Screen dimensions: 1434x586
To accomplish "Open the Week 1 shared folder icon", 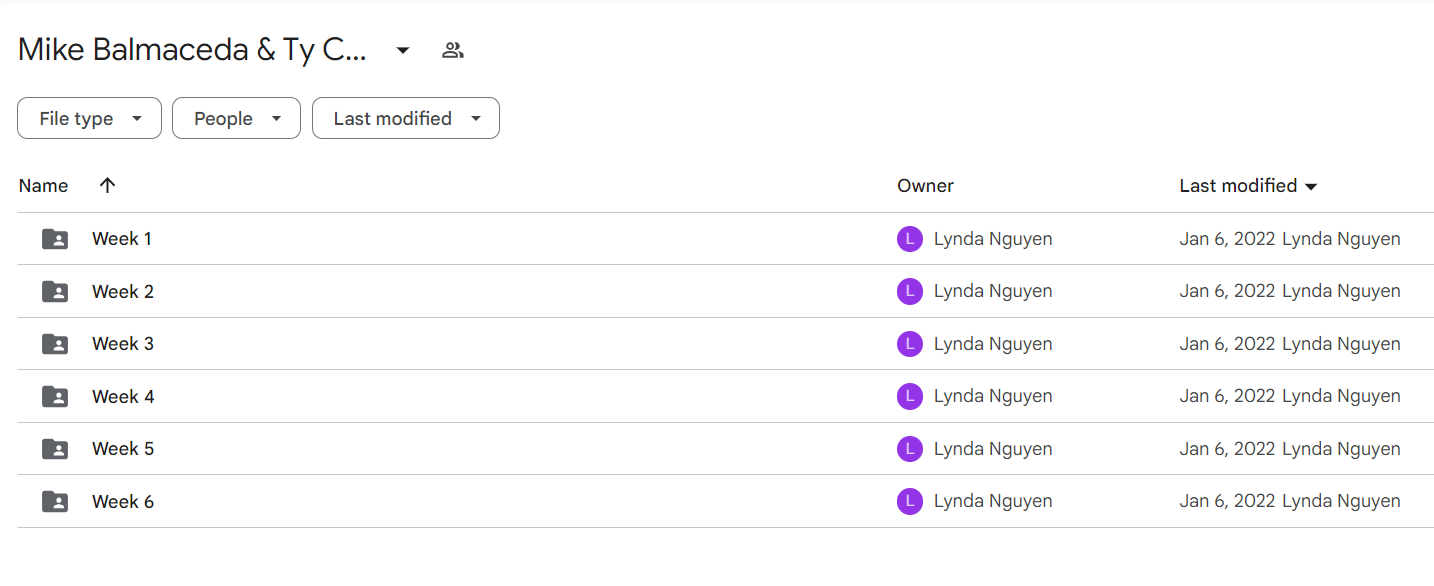I will click(x=55, y=239).
